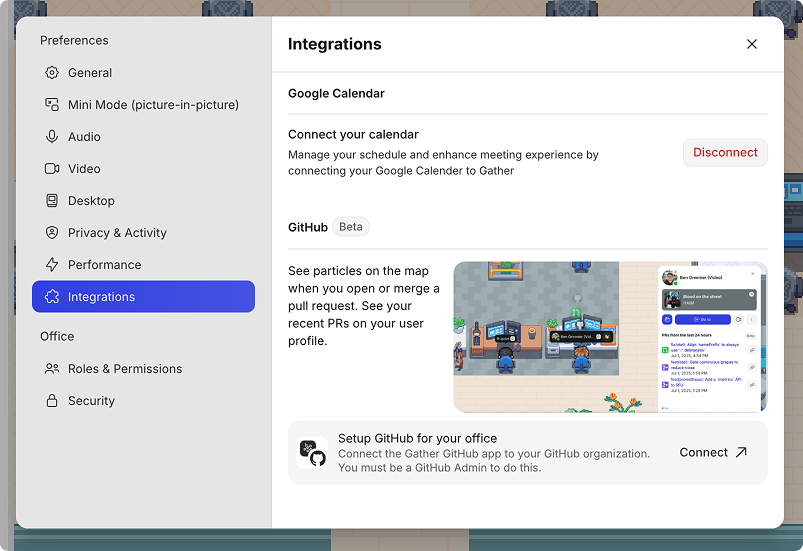Image resolution: width=803 pixels, height=551 pixels.
Task: Open Mini Mode (picture-in-picture) settings
Action: (x=143, y=104)
